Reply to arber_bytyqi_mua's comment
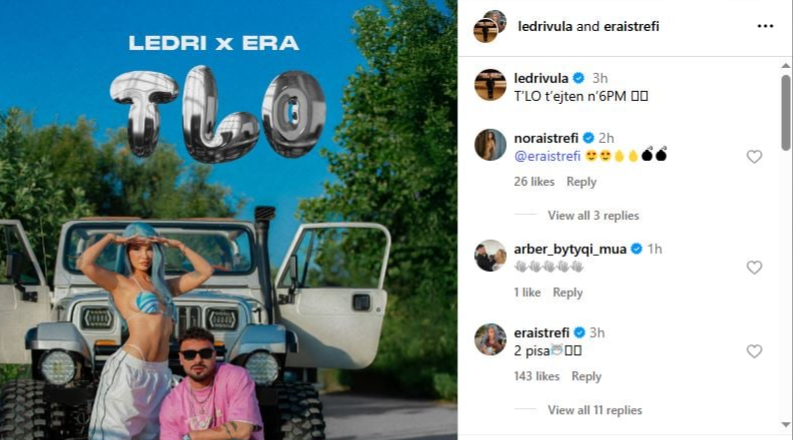This screenshot has height=440, width=793. pos(567,293)
